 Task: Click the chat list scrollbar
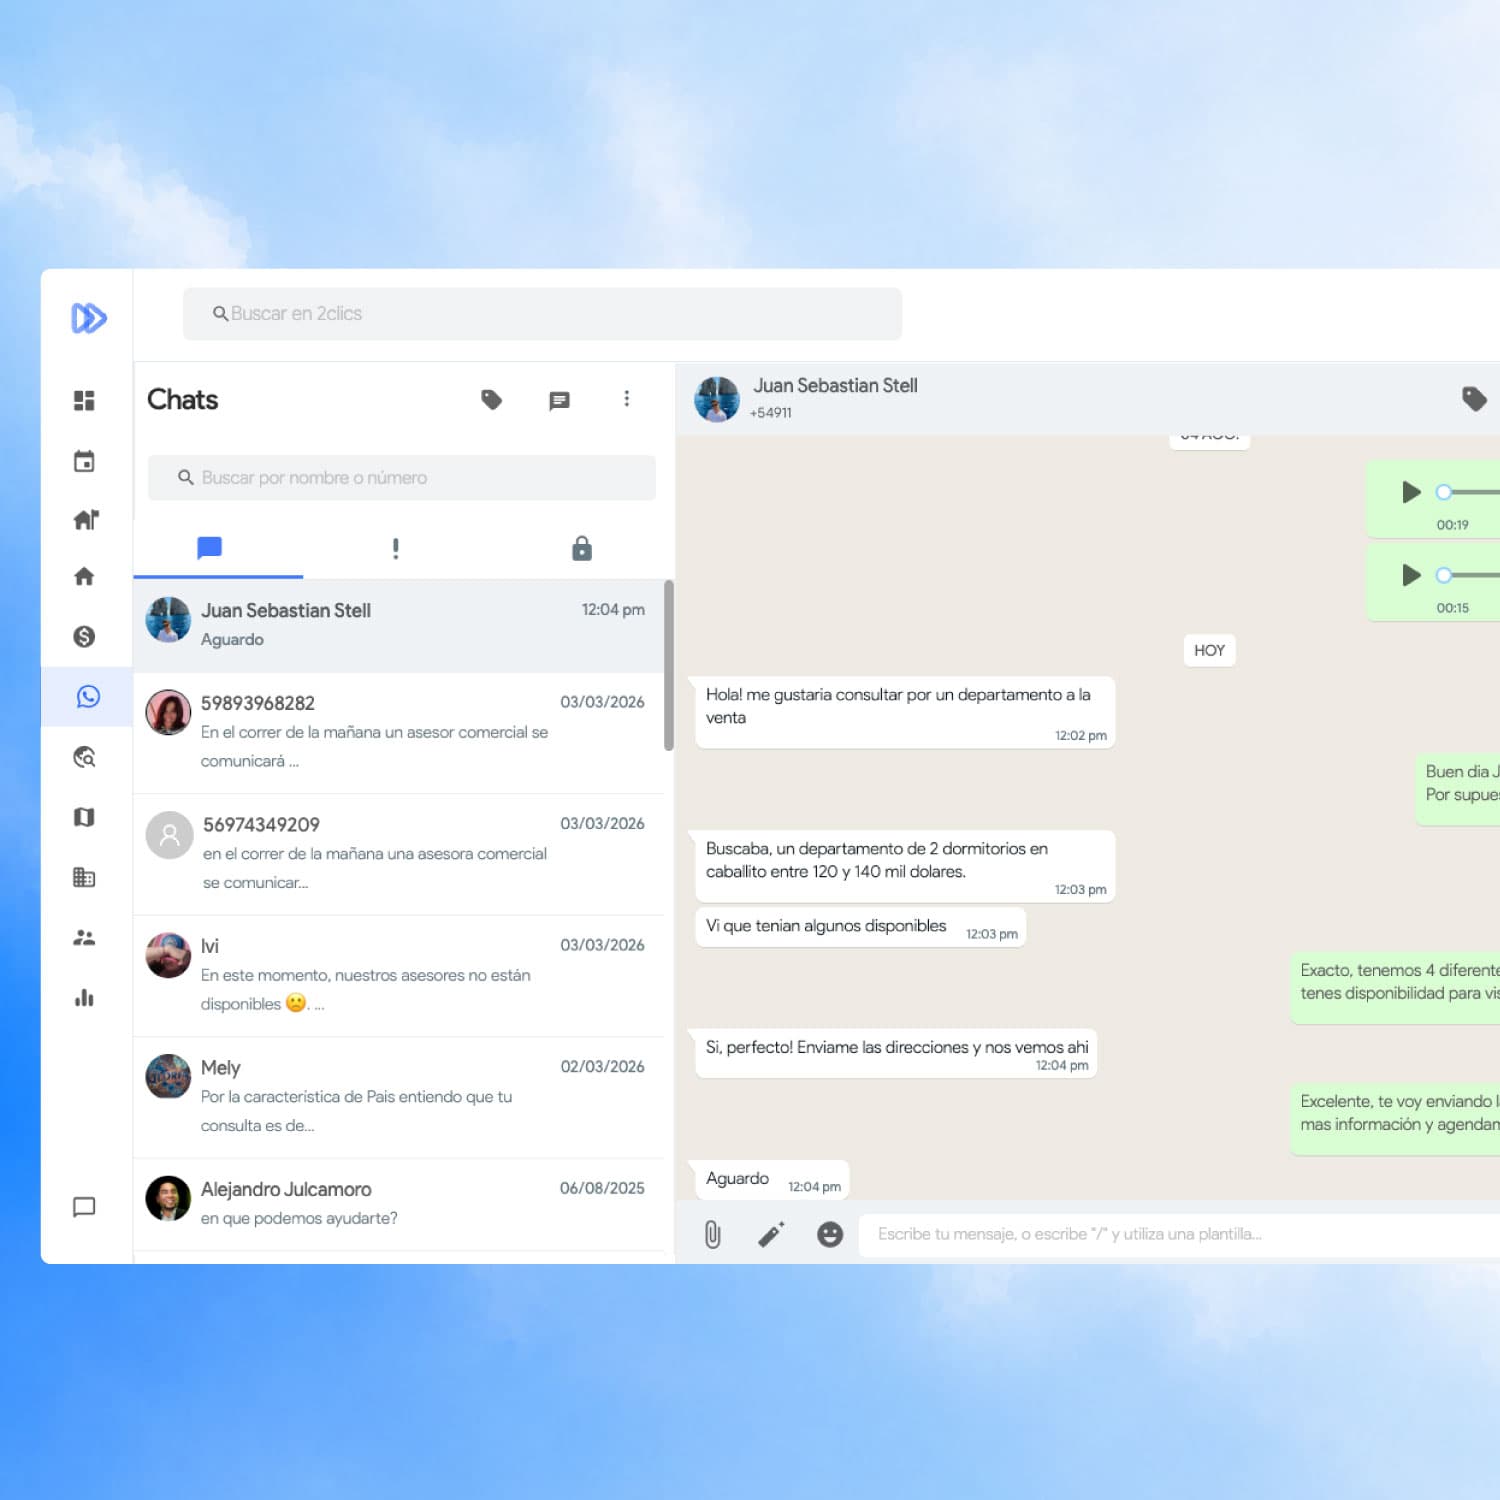pyautogui.click(x=669, y=665)
